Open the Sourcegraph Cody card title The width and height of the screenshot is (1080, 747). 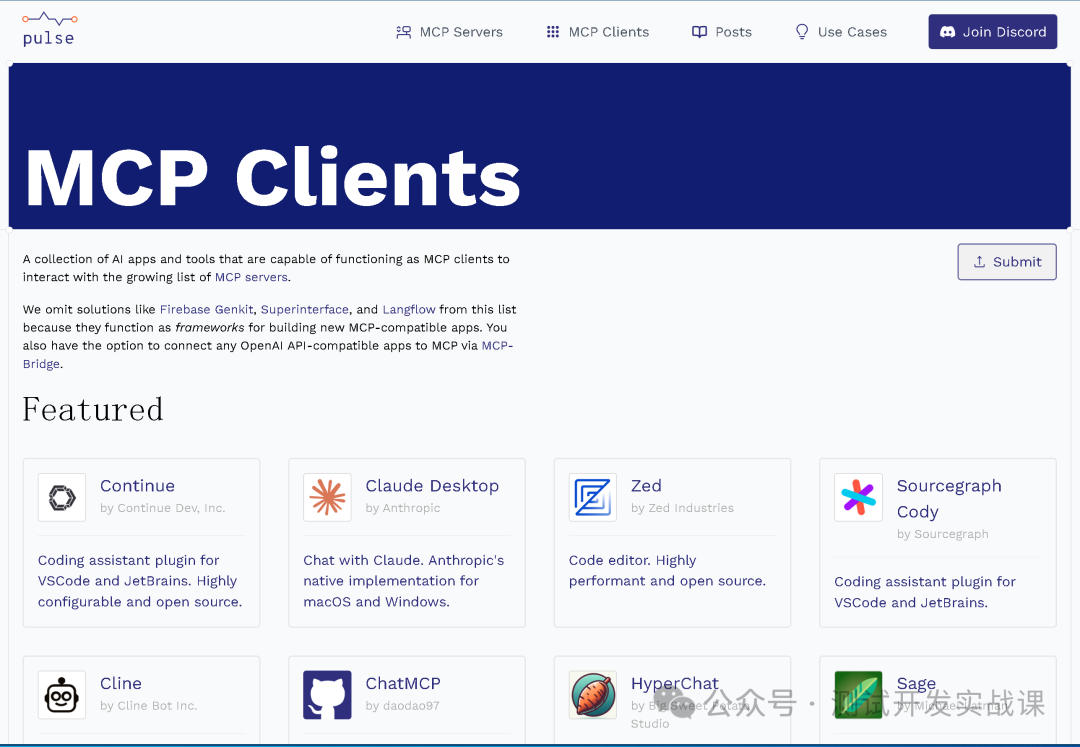(949, 498)
